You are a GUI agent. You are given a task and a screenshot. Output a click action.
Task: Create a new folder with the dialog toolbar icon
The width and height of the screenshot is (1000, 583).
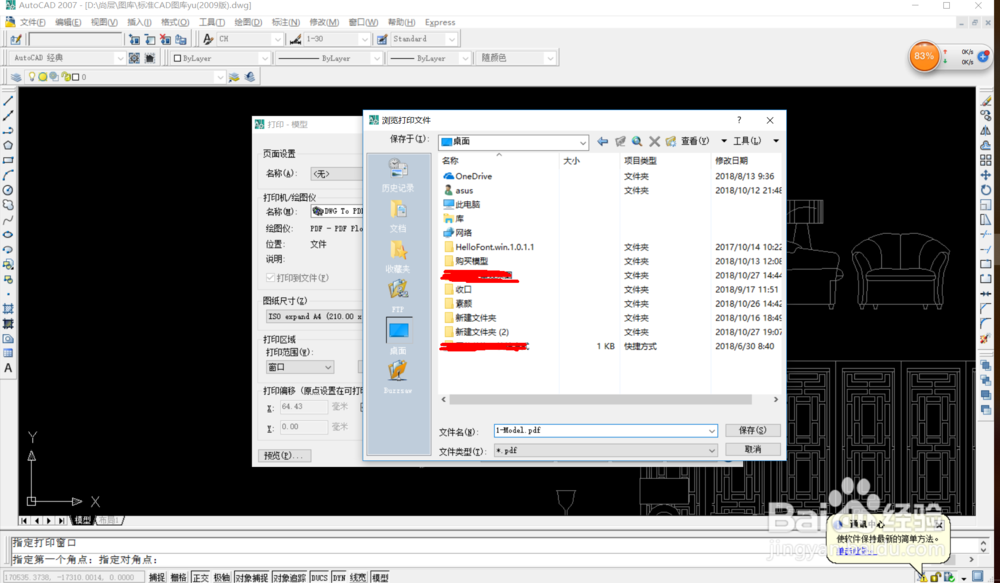670,141
